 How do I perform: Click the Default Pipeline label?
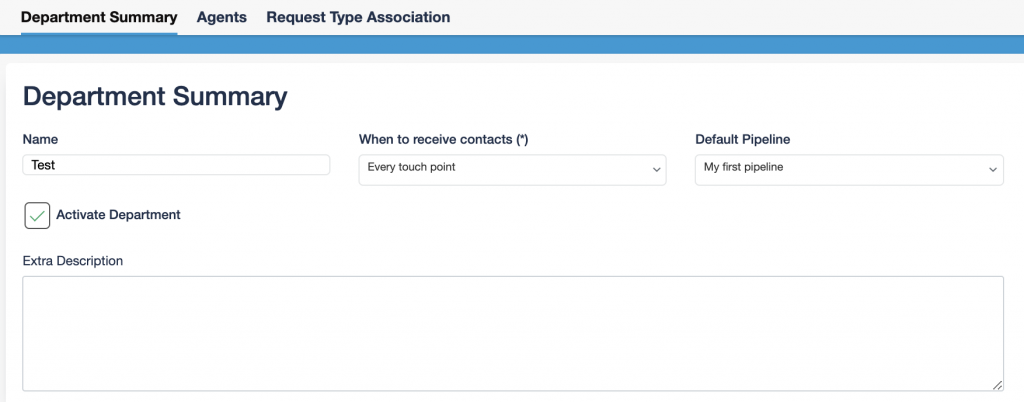[x=744, y=139]
